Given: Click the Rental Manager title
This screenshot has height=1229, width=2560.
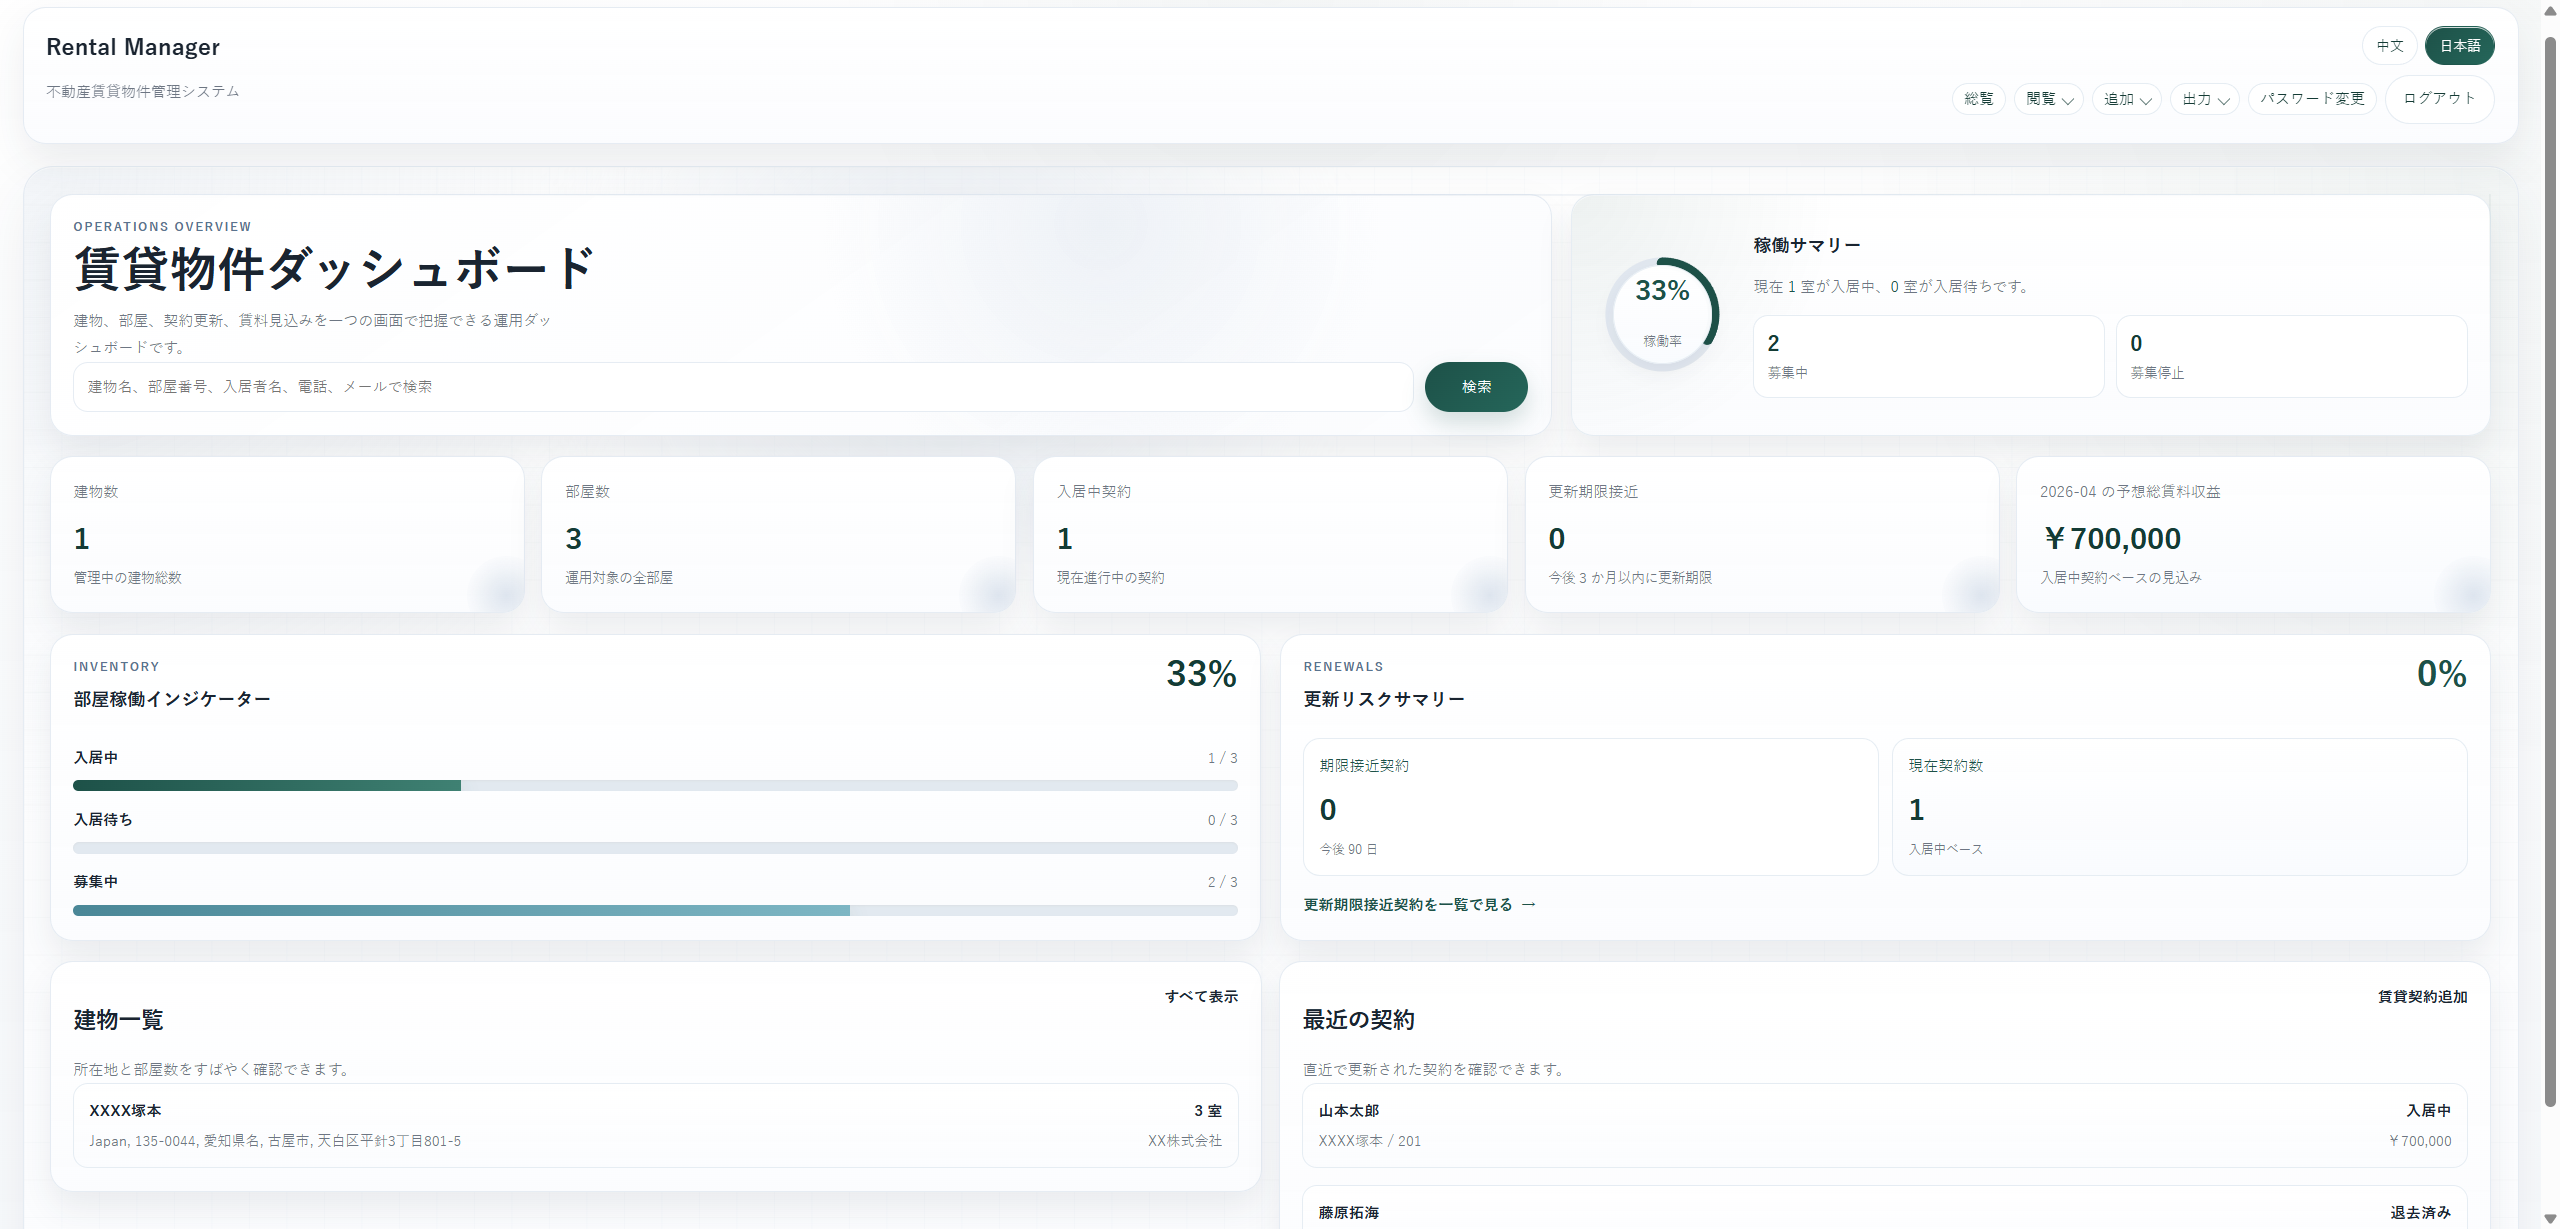Looking at the screenshot, I should (133, 47).
